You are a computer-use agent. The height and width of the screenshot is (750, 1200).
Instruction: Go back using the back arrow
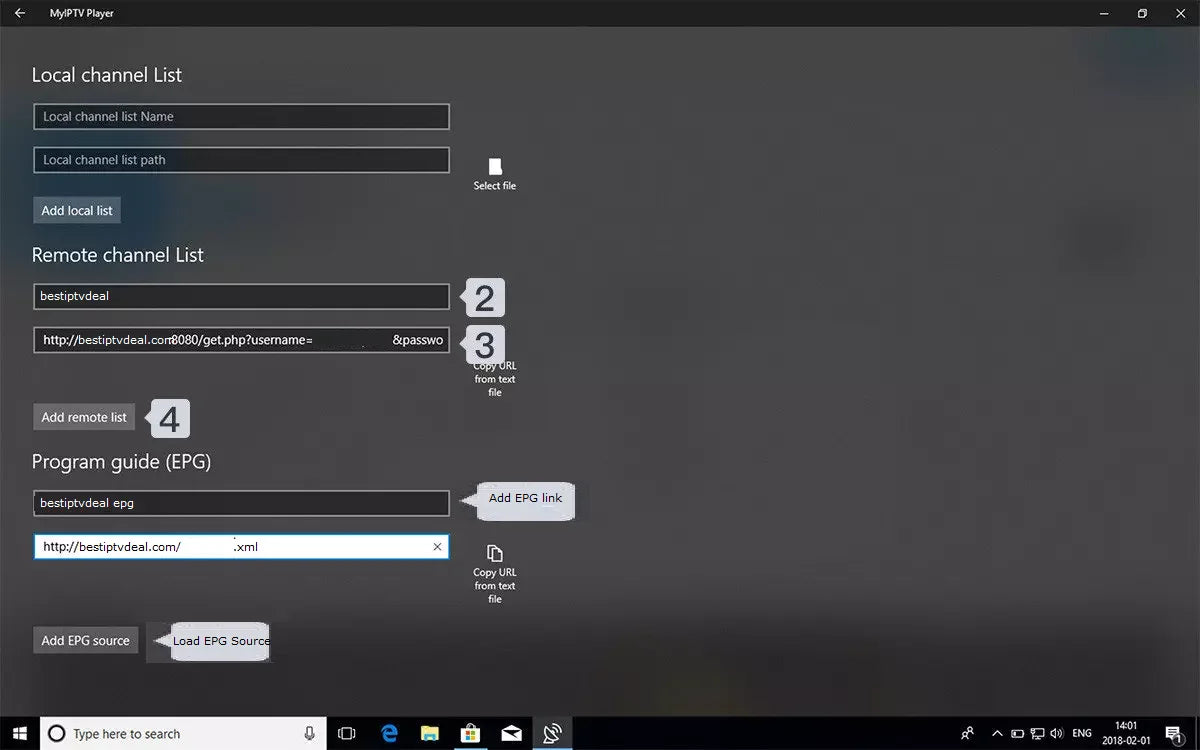(x=20, y=14)
